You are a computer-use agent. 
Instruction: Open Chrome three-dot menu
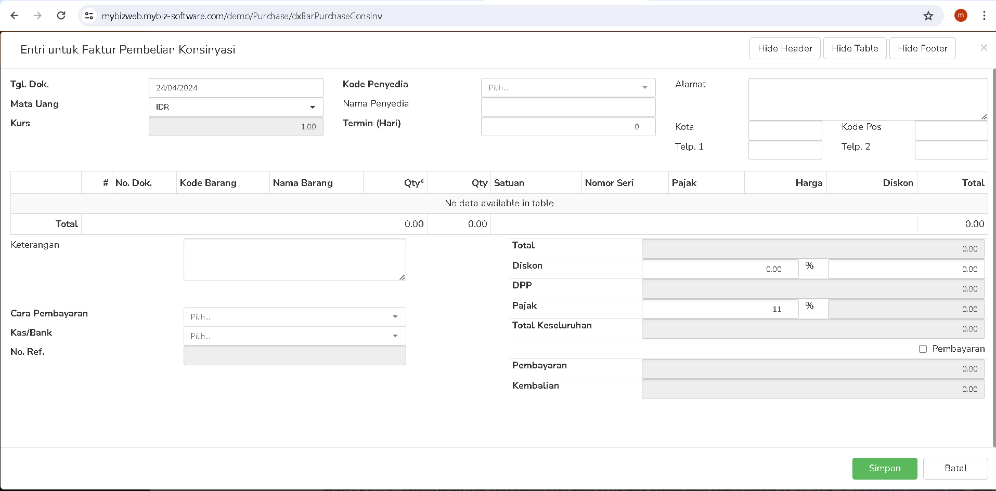point(983,15)
